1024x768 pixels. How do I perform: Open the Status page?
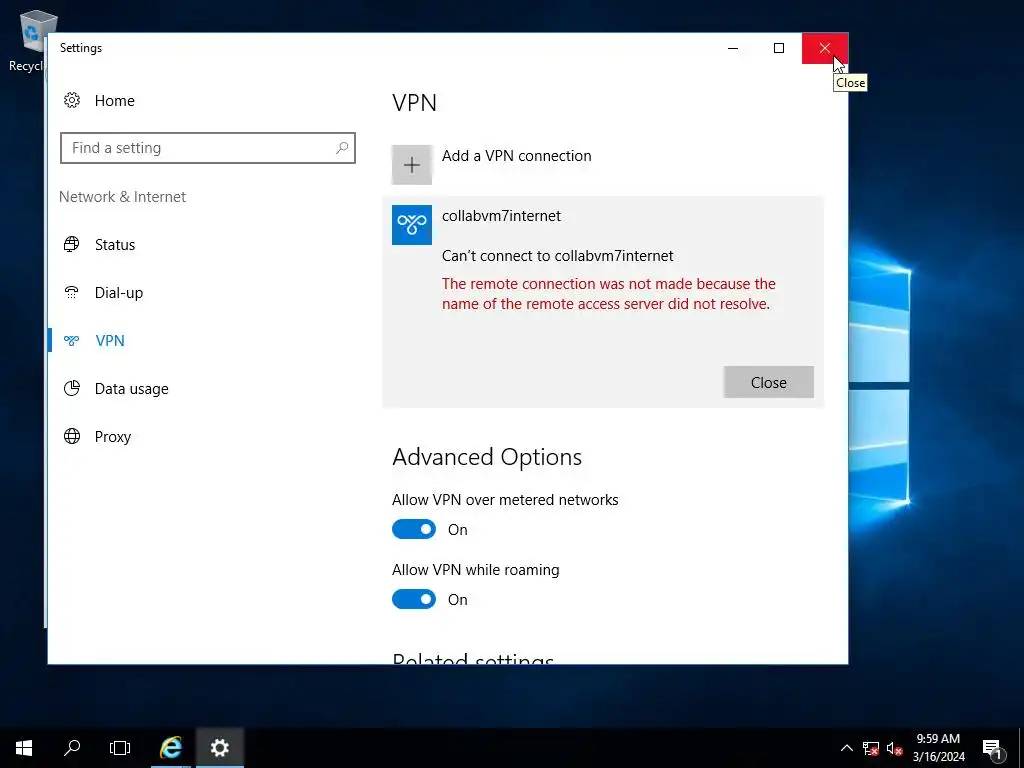tap(115, 245)
